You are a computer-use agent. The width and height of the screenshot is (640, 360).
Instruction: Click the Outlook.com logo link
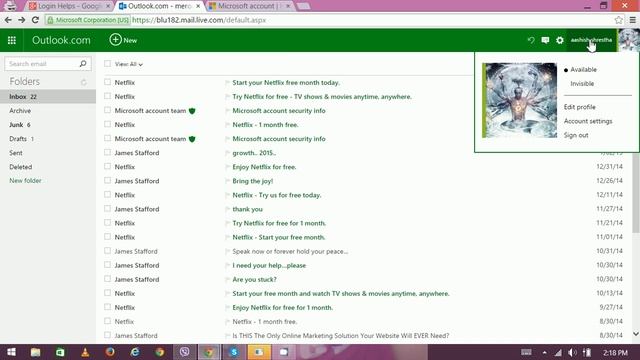point(61,40)
